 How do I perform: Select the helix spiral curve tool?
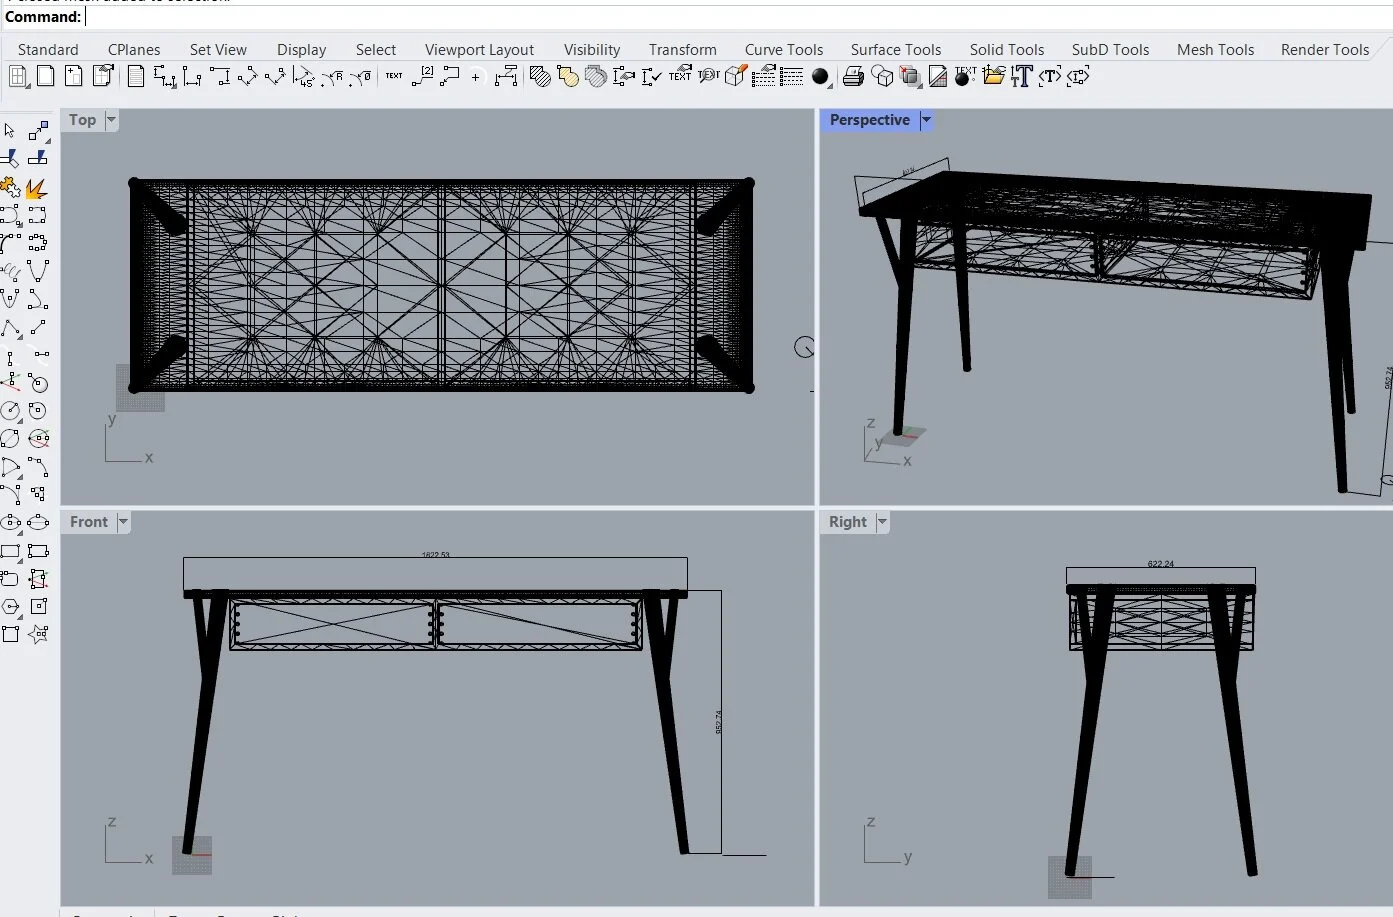10,271
